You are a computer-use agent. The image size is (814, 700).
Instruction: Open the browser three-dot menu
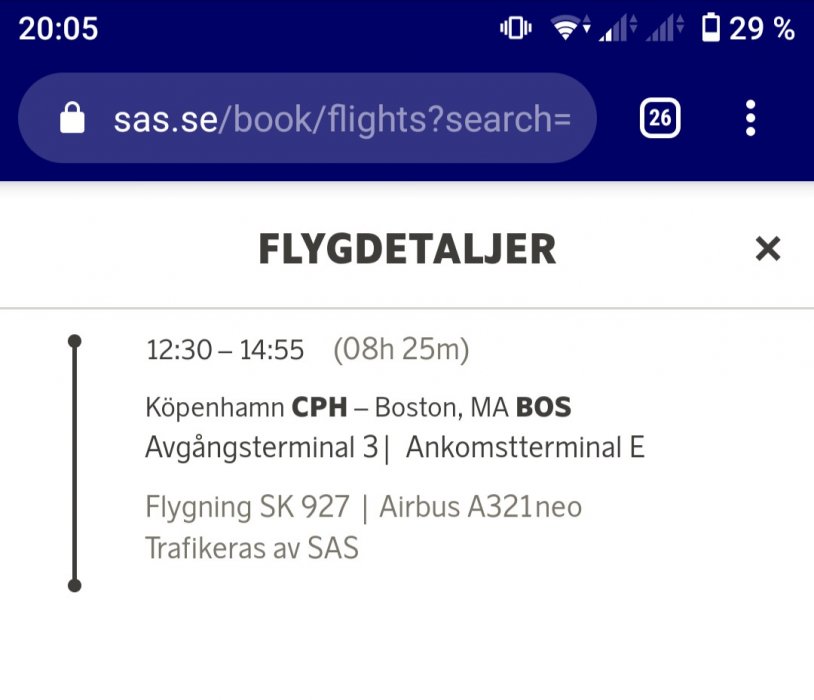pos(750,119)
